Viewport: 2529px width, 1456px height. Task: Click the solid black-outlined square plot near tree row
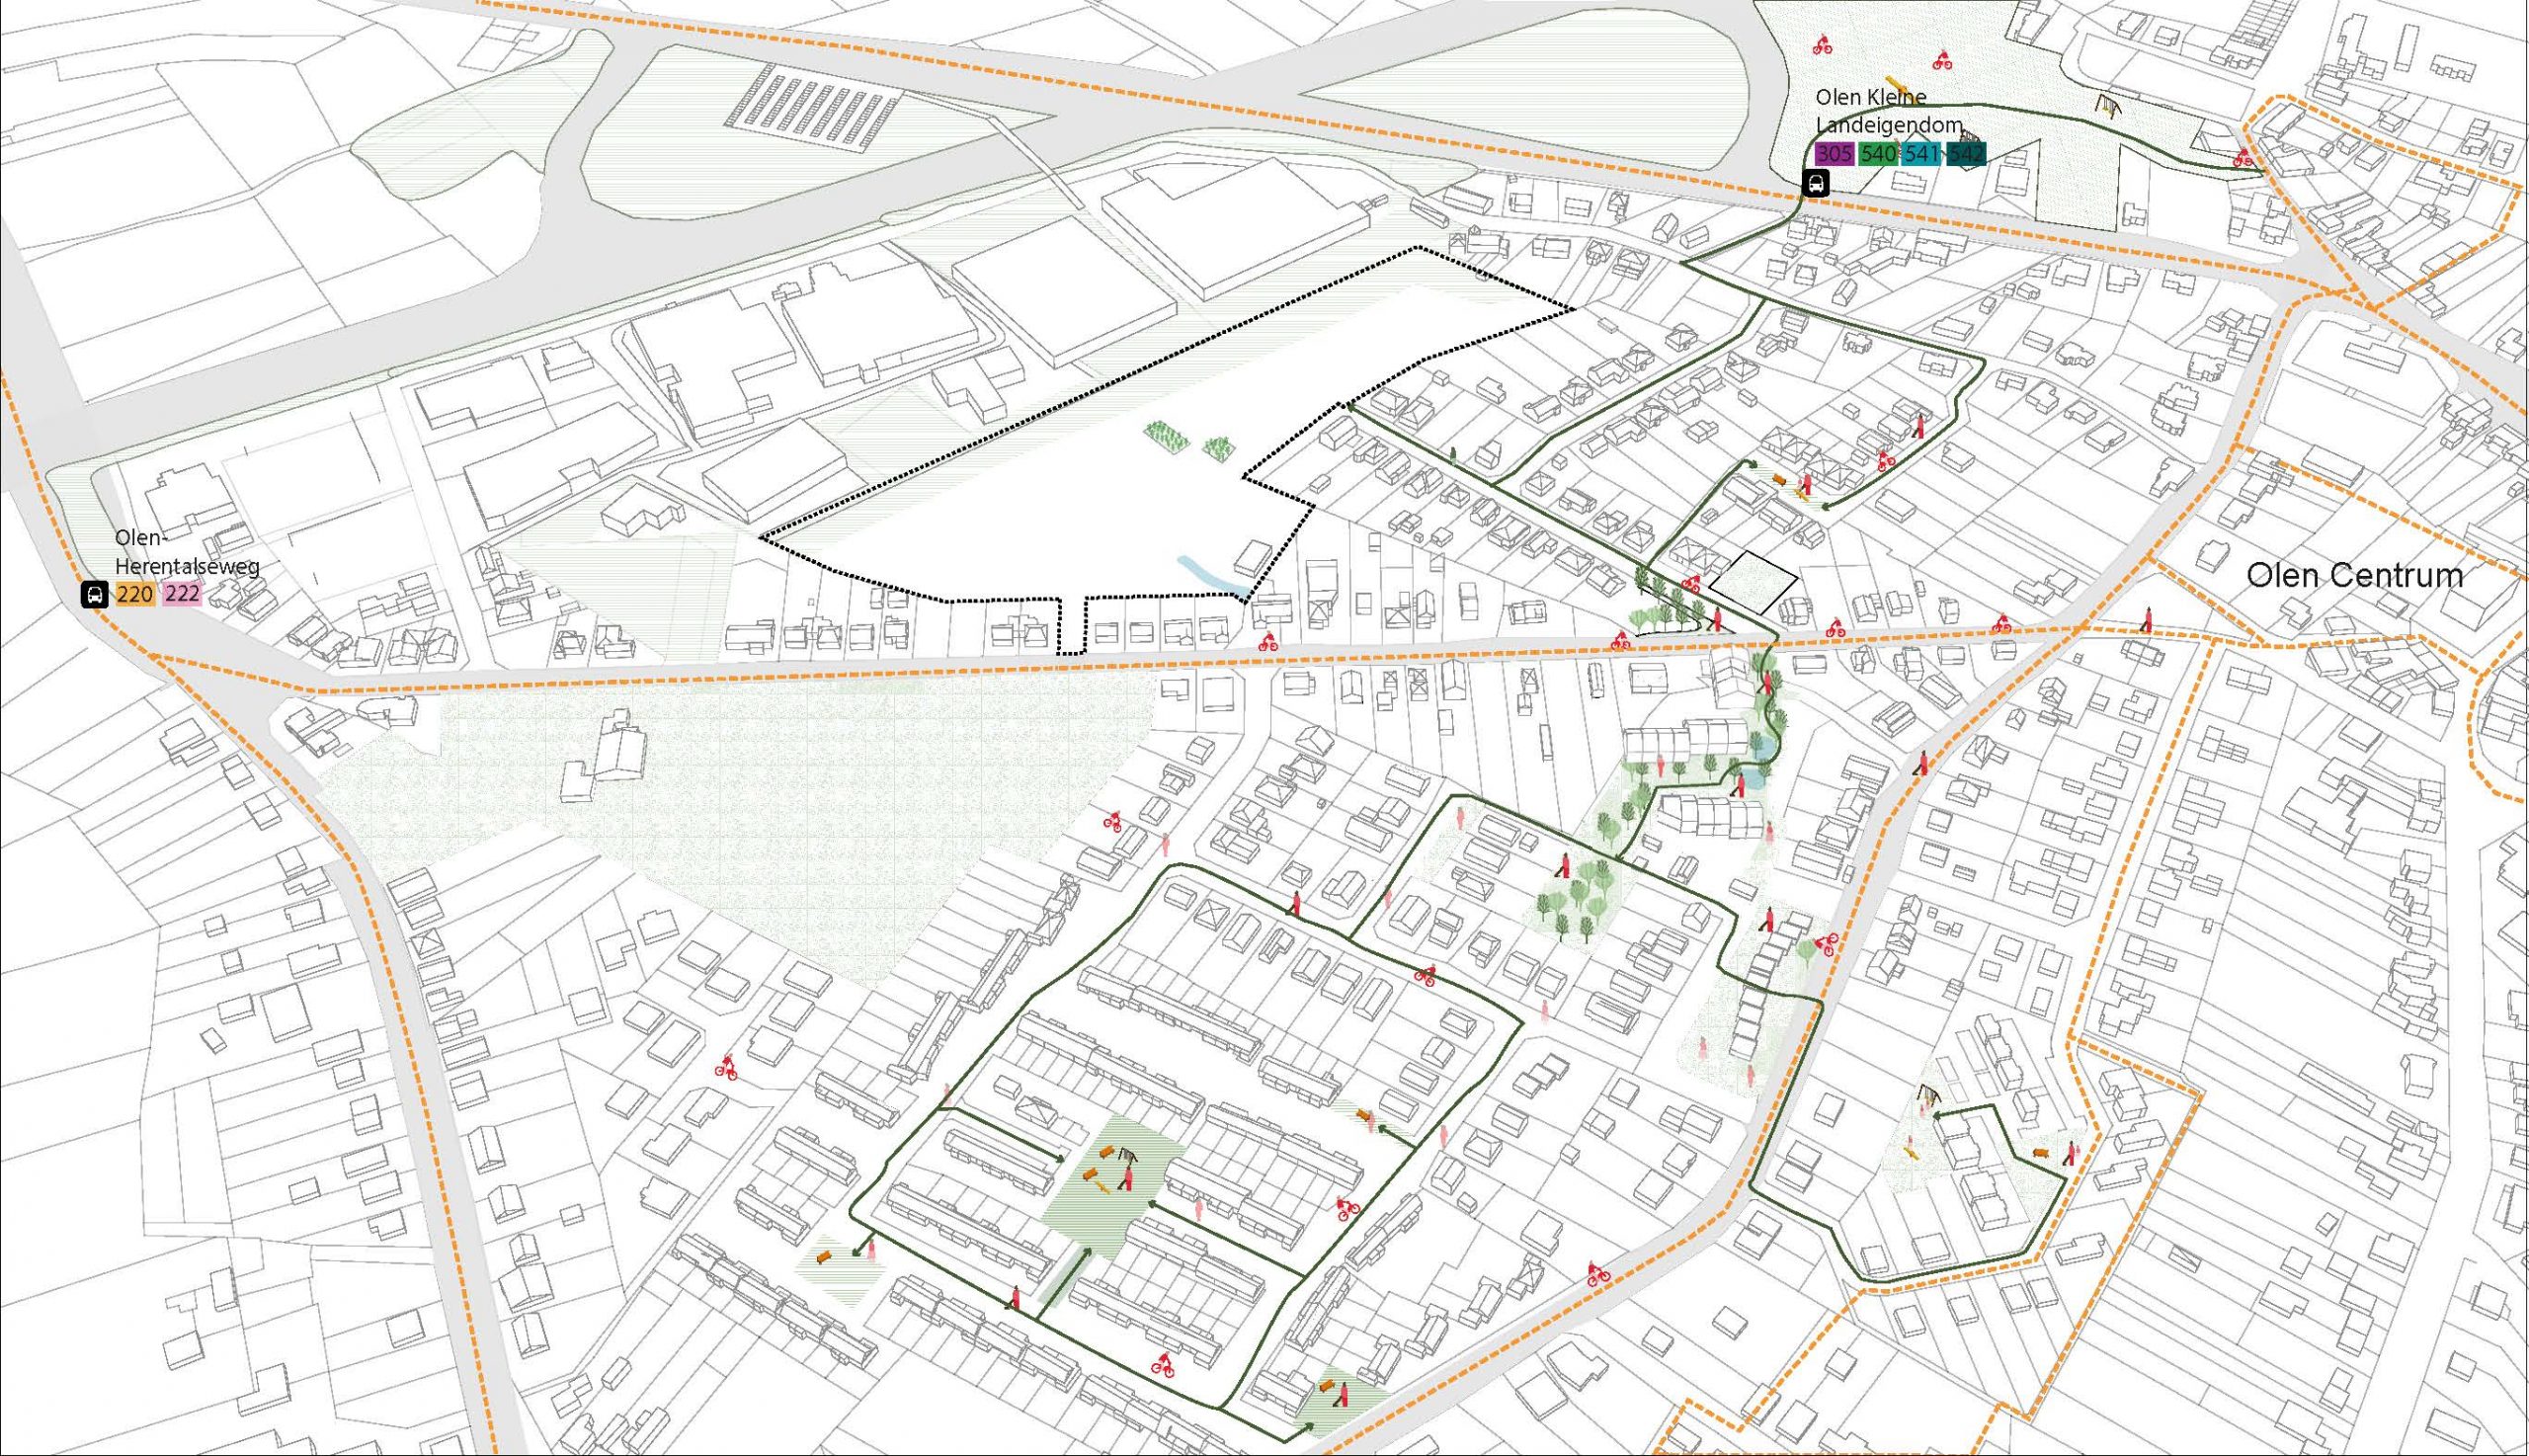pyautogui.click(x=1751, y=581)
